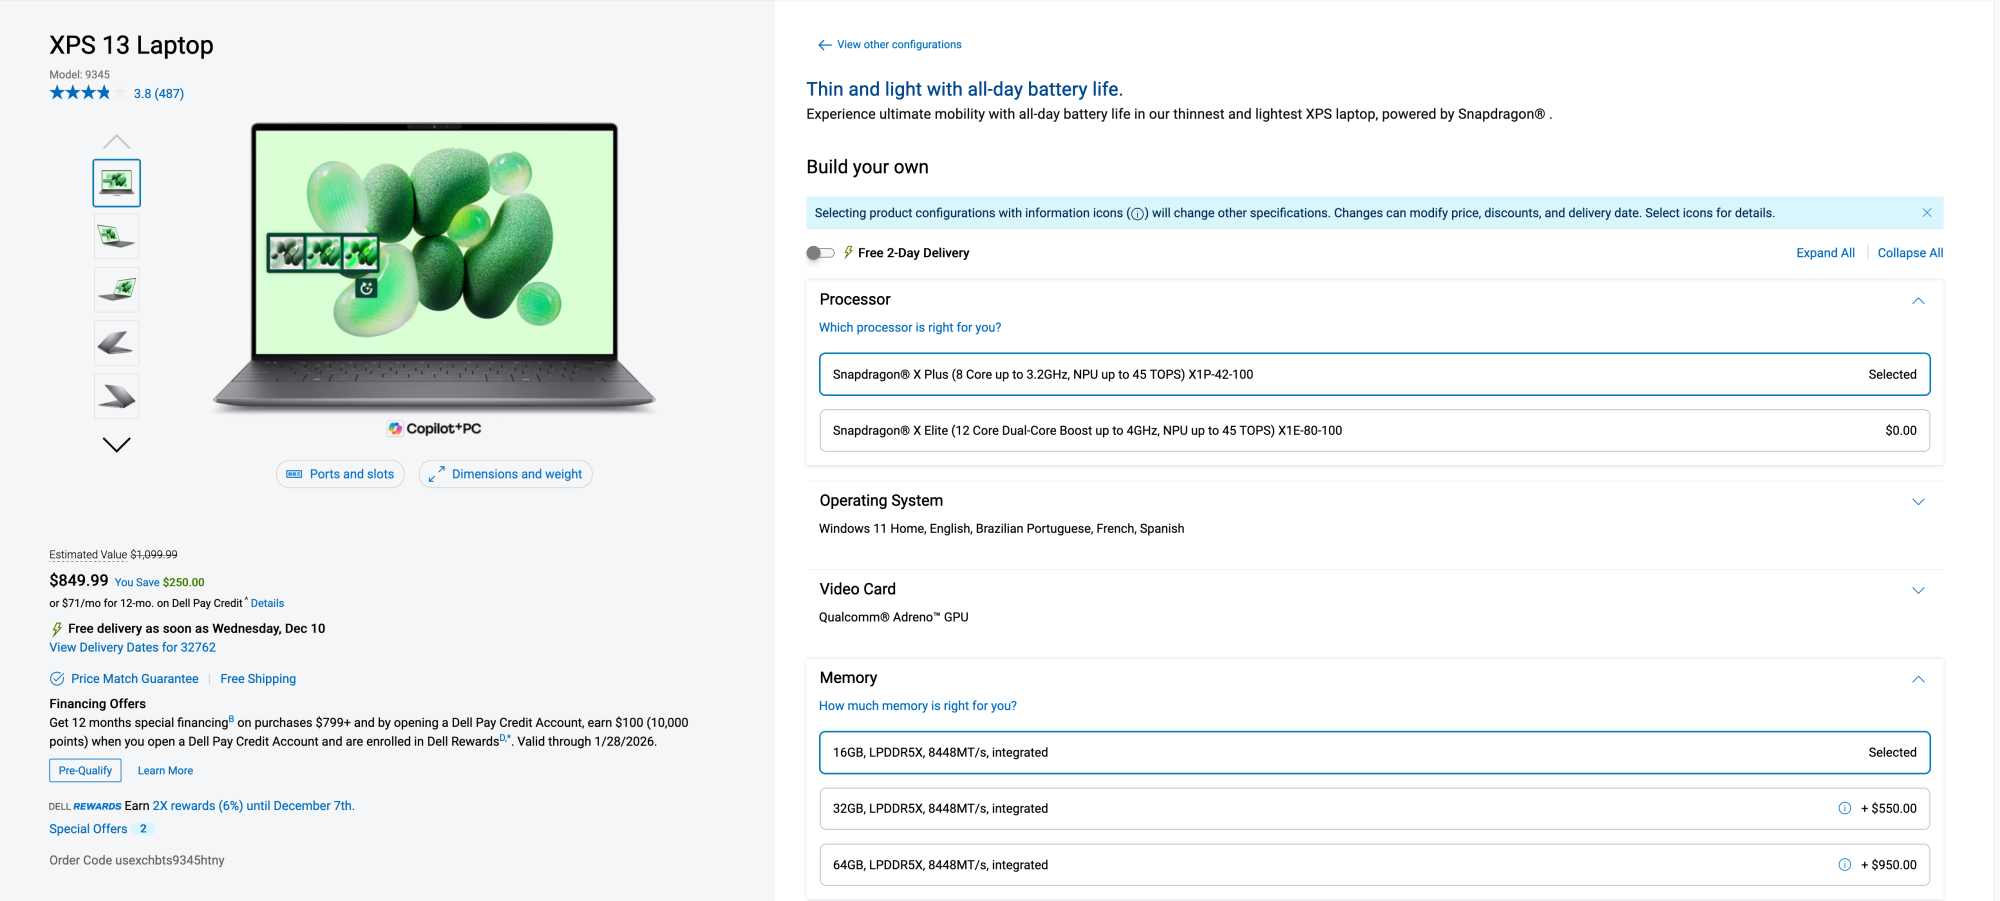
Task: Collapse the Memory section
Action: pyautogui.click(x=1918, y=679)
